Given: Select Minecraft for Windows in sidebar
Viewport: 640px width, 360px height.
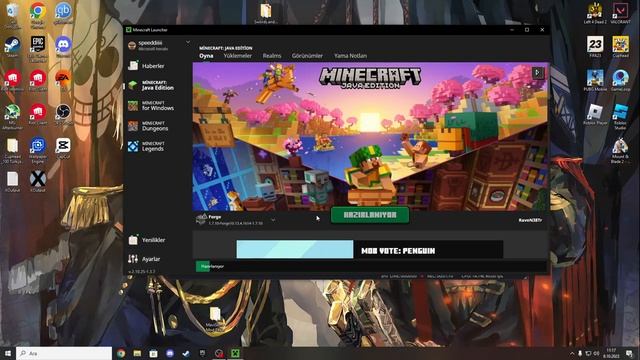Looking at the screenshot, I should pyautogui.click(x=151, y=106).
